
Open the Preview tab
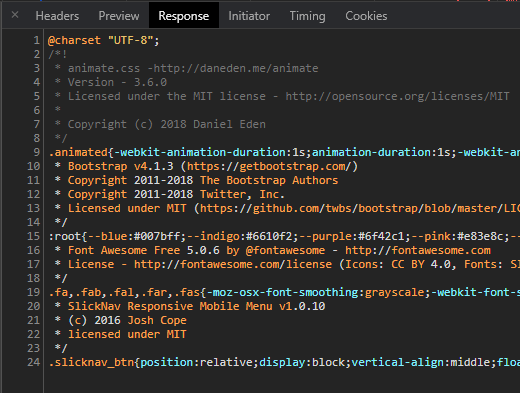click(119, 16)
